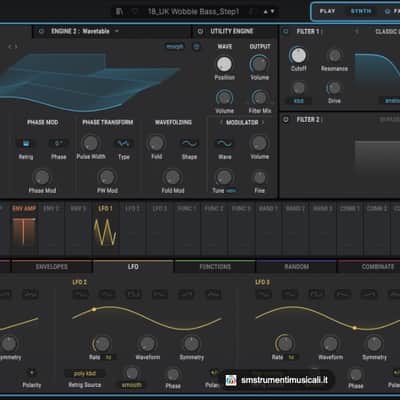Choose third LFO 2 waveform preset icon

pyautogui.click(x=133, y=294)
